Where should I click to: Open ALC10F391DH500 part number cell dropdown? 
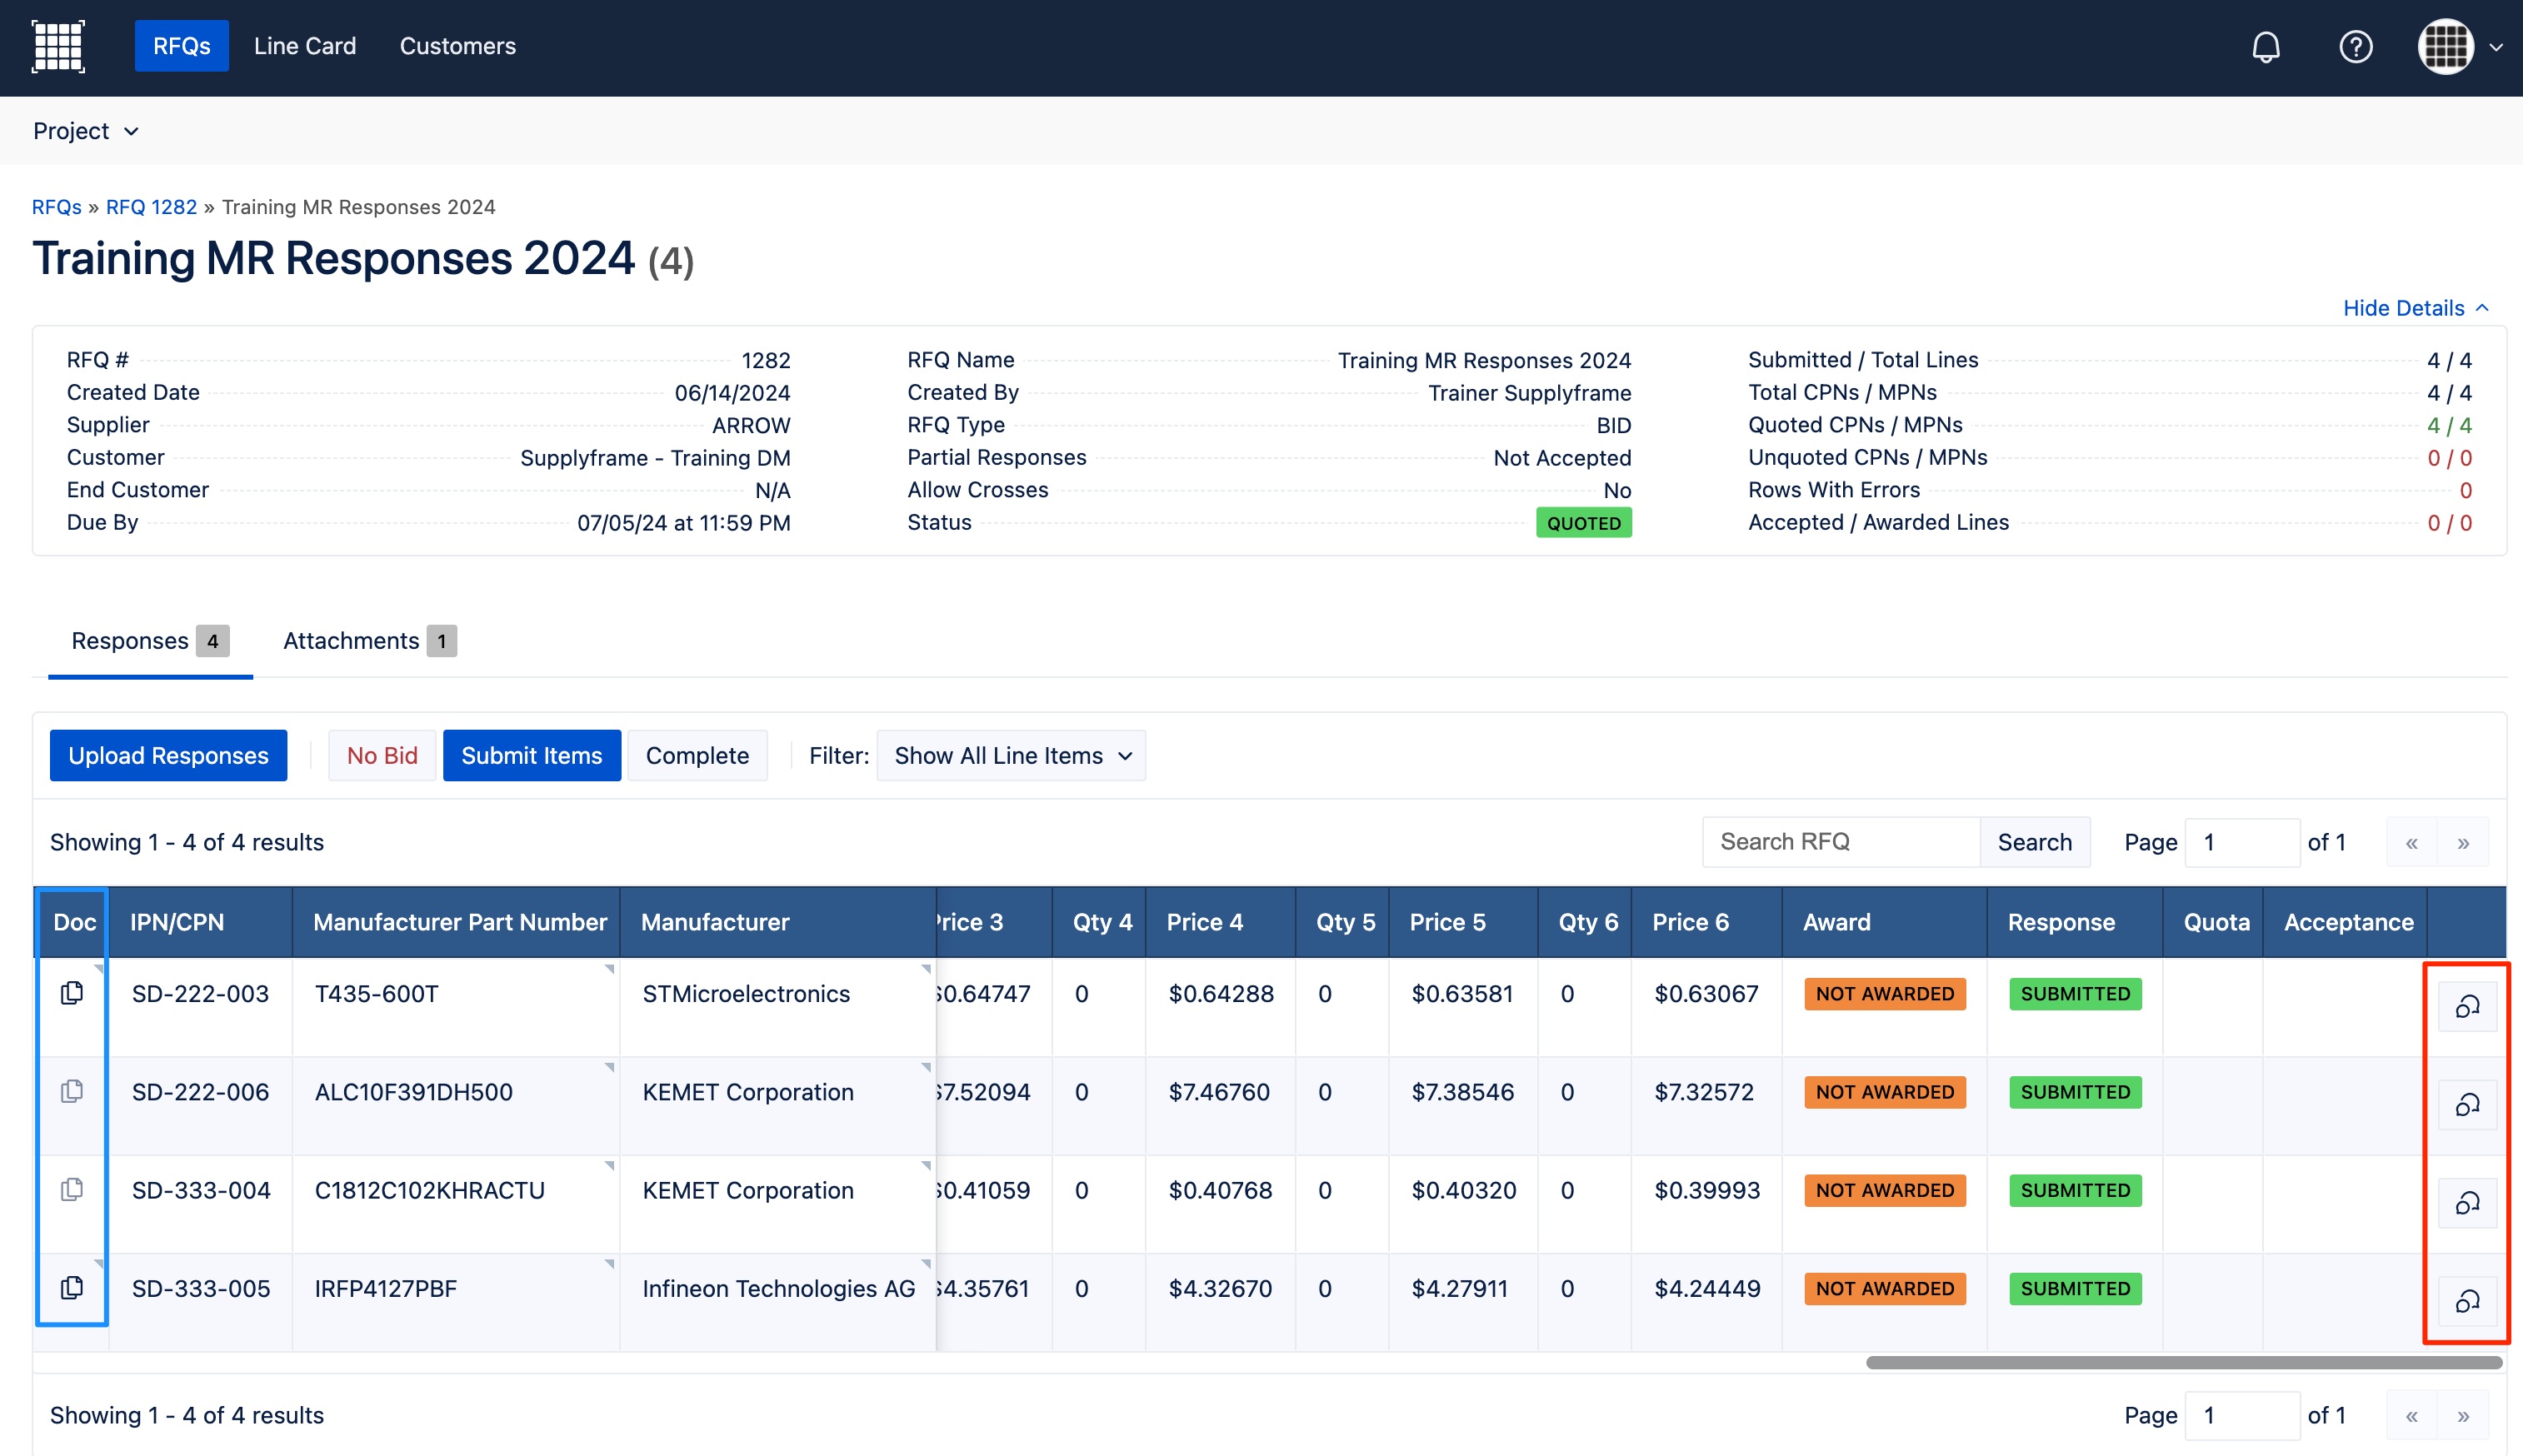pos(609,1067)
